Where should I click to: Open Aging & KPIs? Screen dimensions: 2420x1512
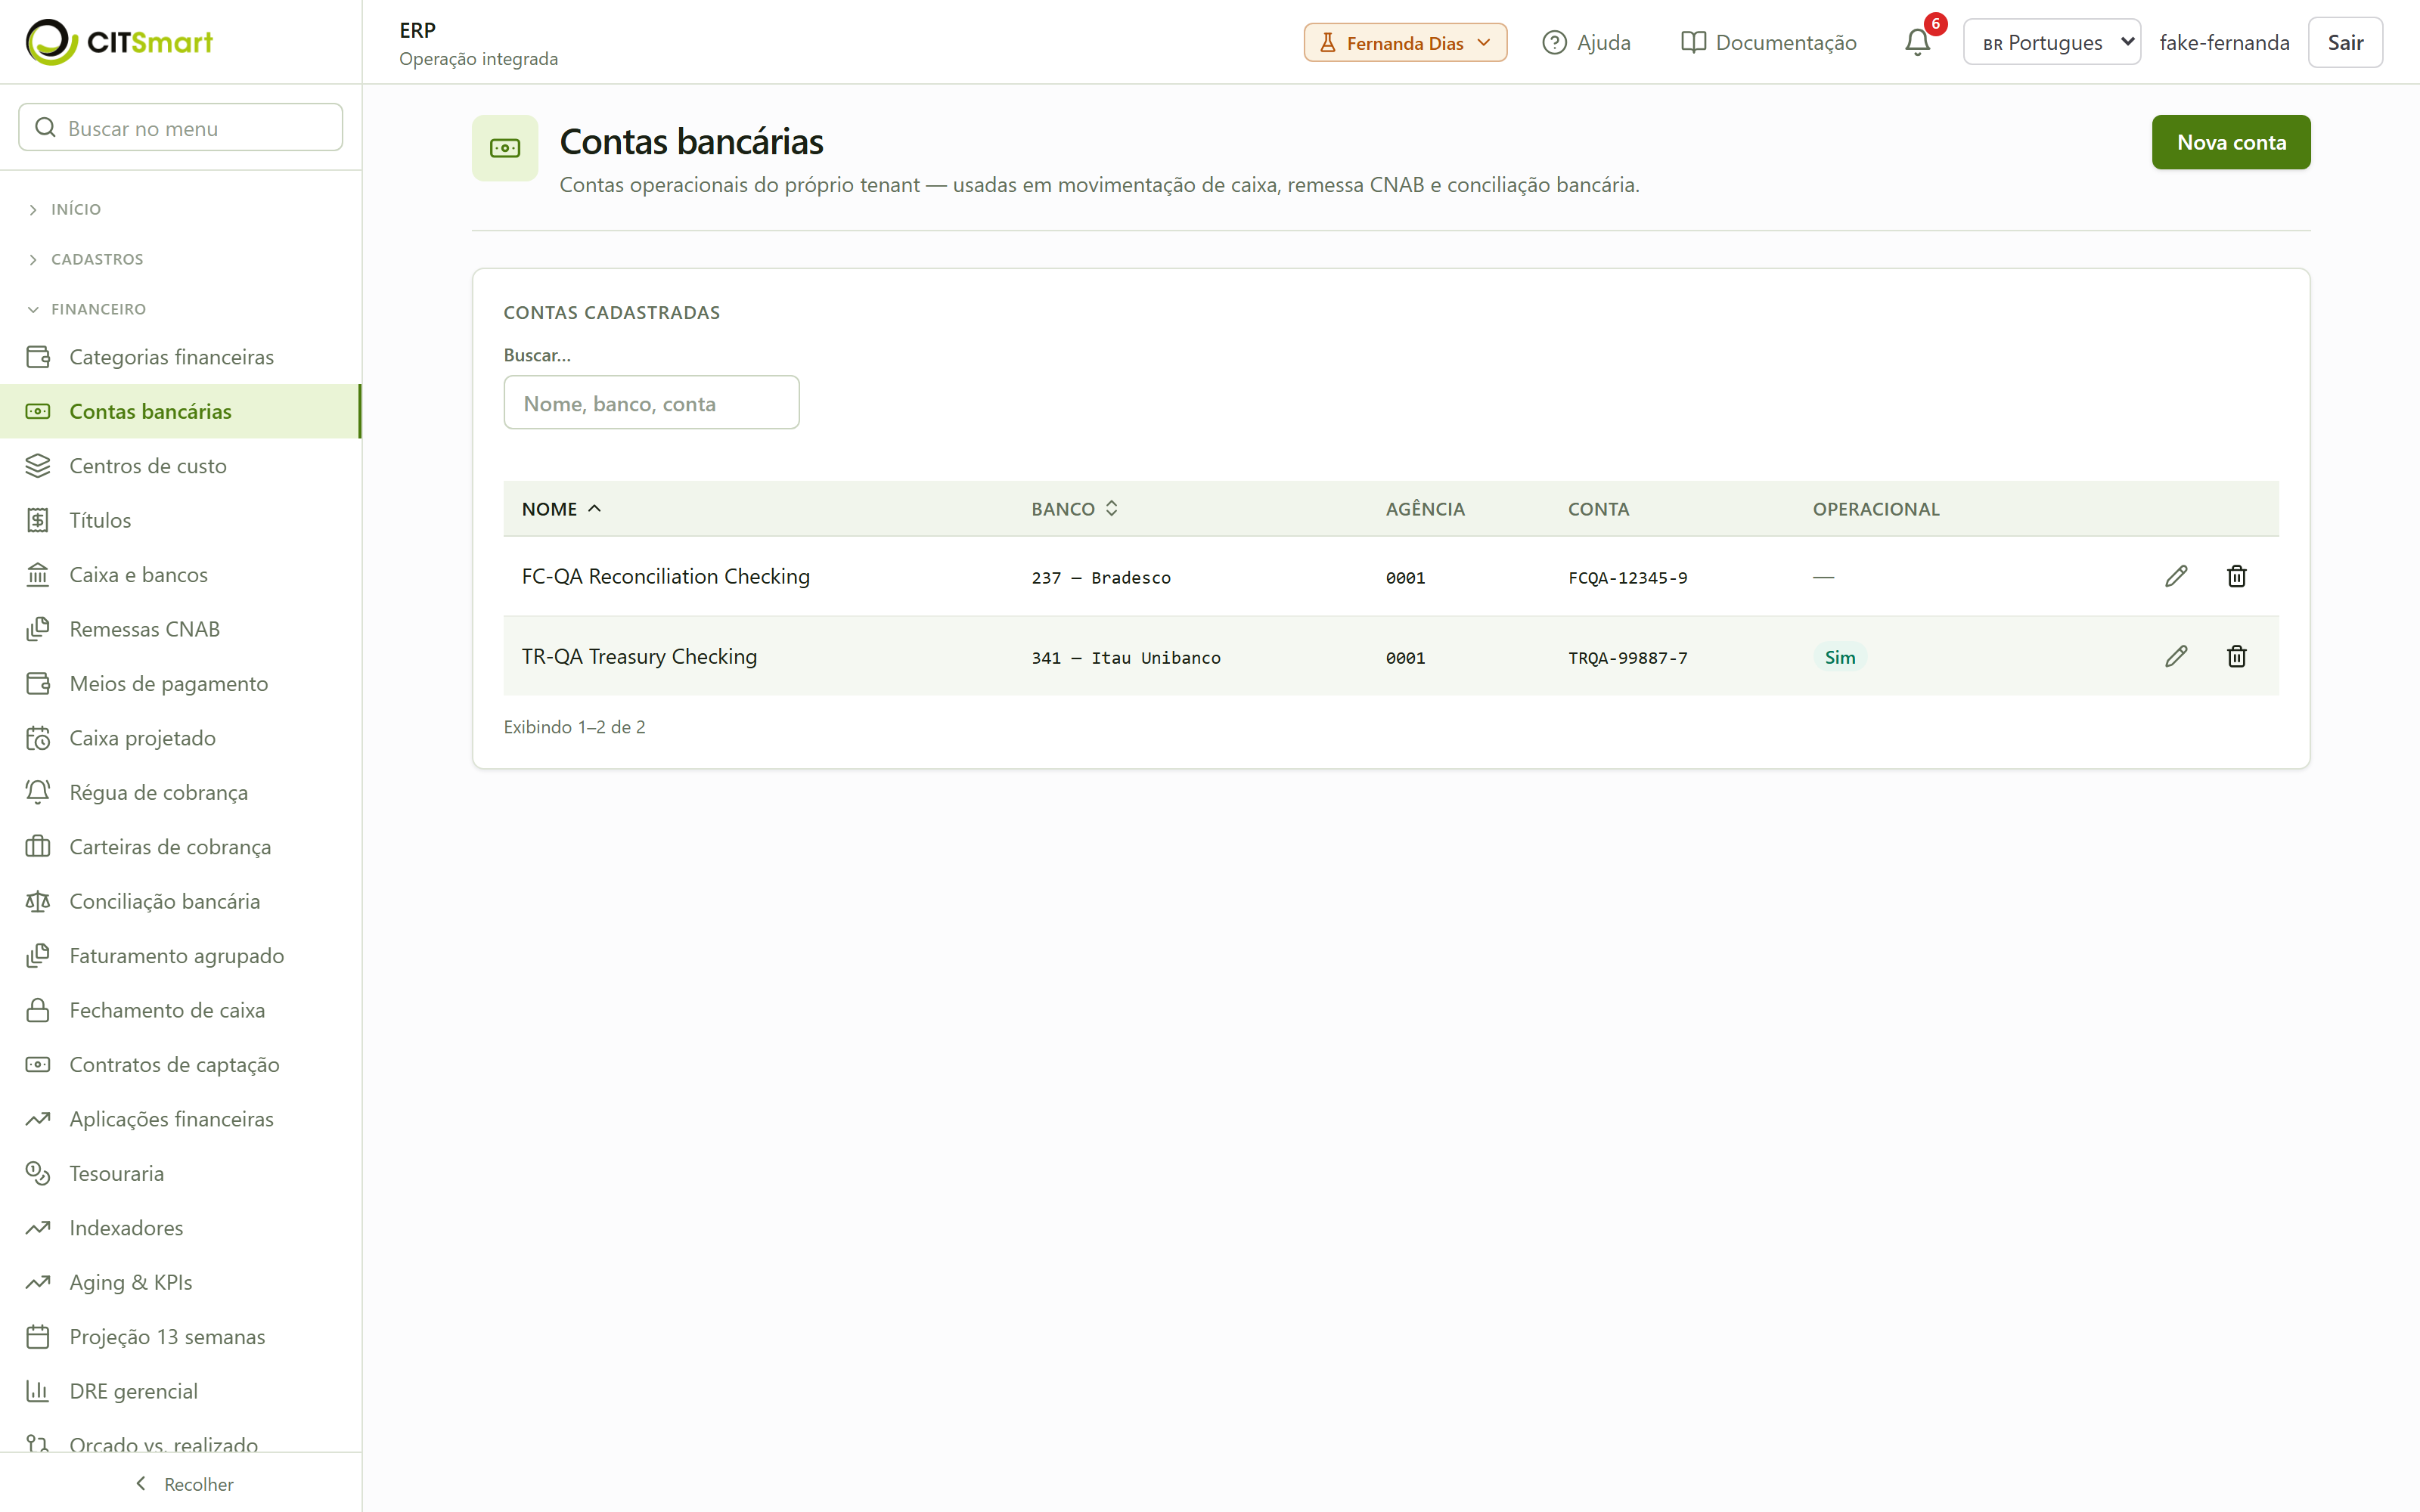181,1283
